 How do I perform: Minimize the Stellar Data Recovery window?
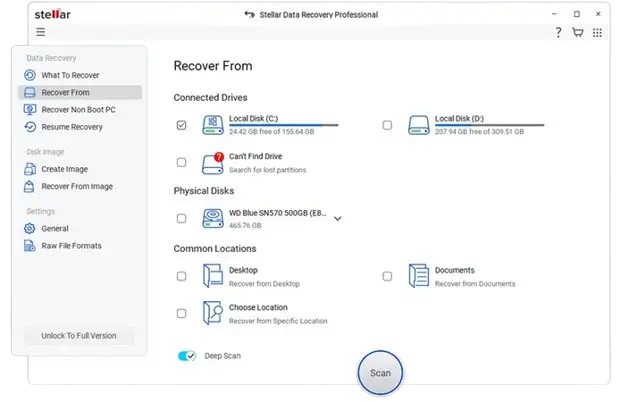point(554,14)
